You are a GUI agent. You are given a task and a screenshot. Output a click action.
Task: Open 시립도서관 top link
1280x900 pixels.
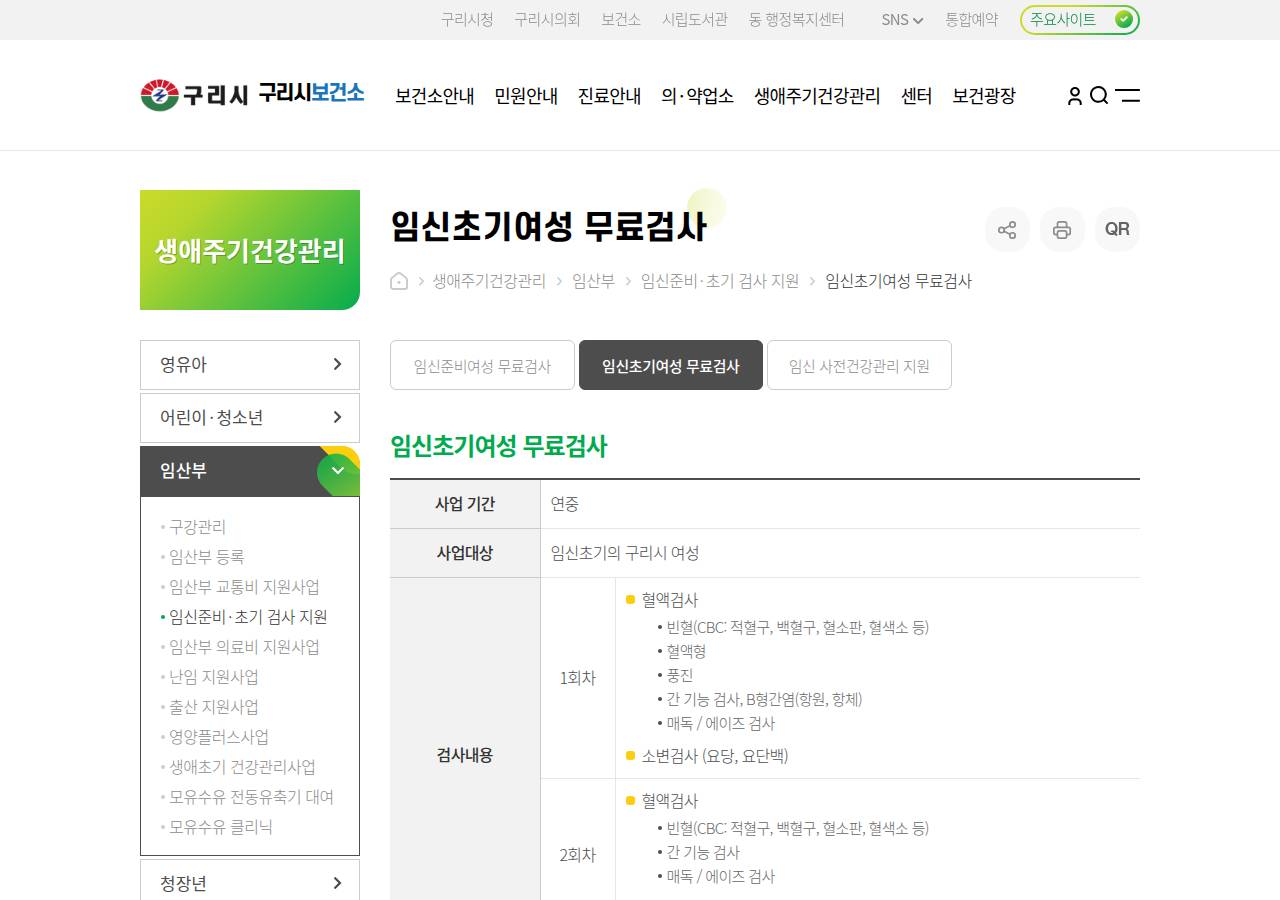click(x=695, y=19)
